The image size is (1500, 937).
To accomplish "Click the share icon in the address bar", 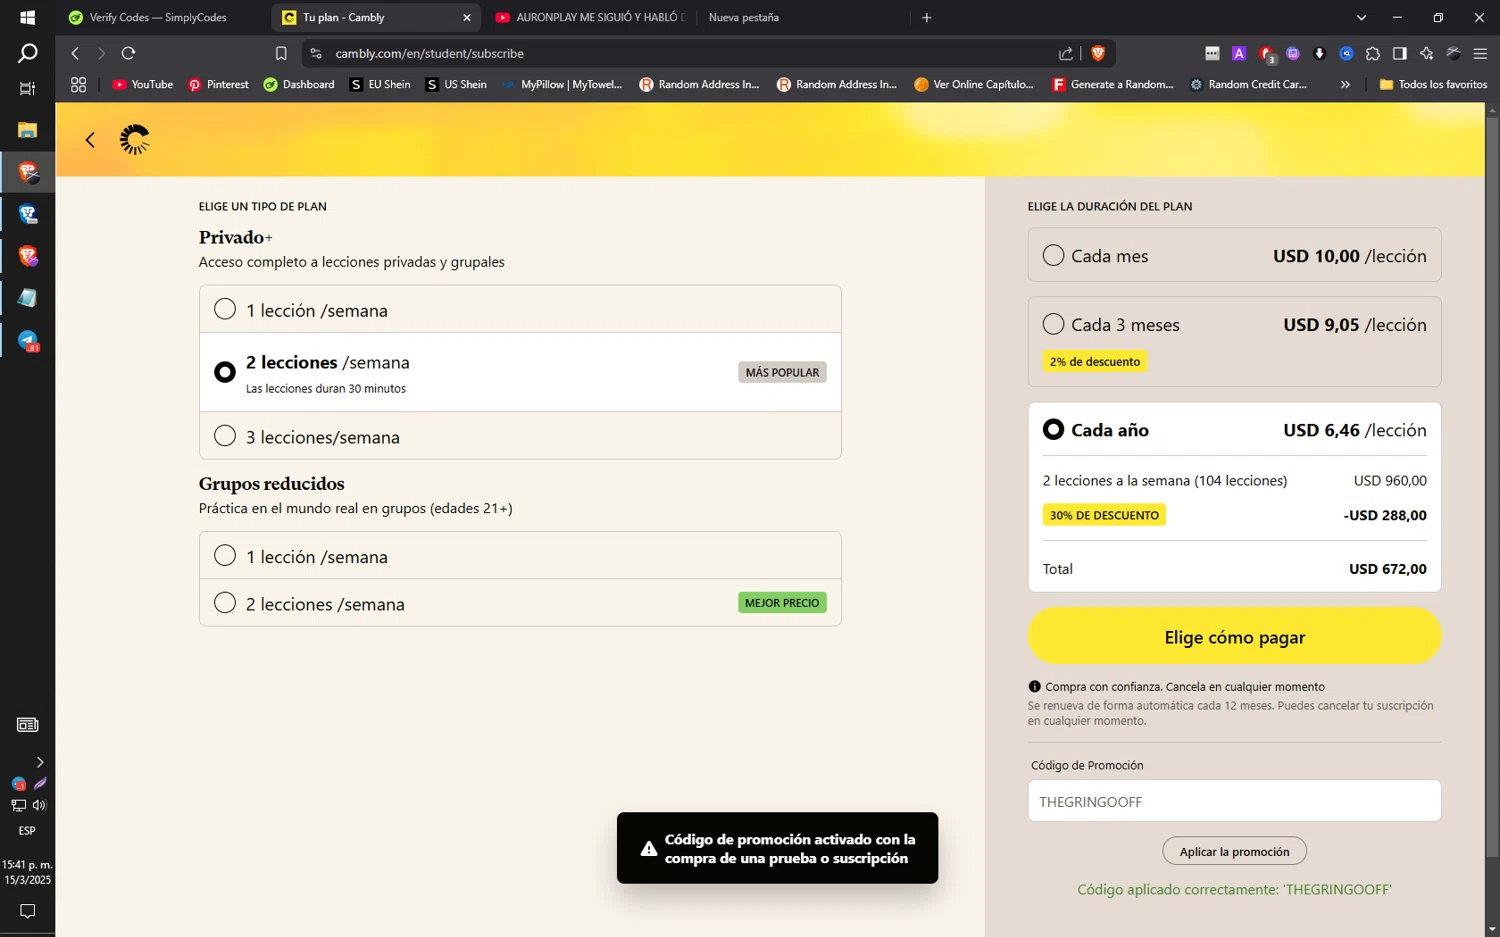I will 1066,53.
